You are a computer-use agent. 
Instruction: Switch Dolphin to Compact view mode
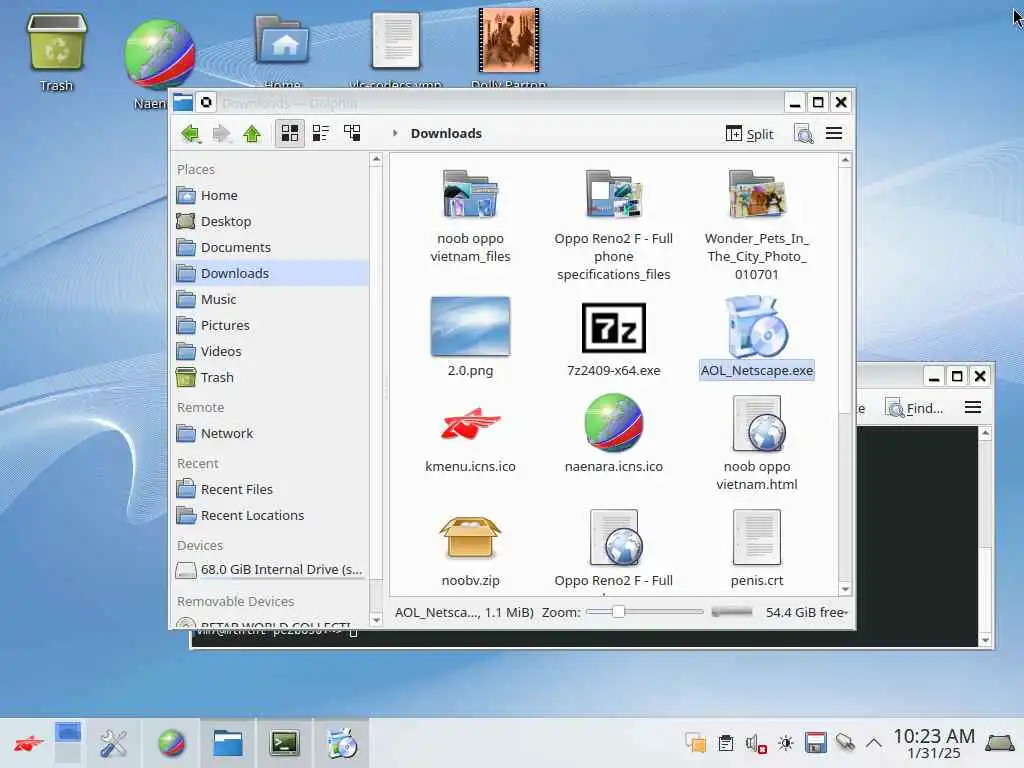point(321,134)
